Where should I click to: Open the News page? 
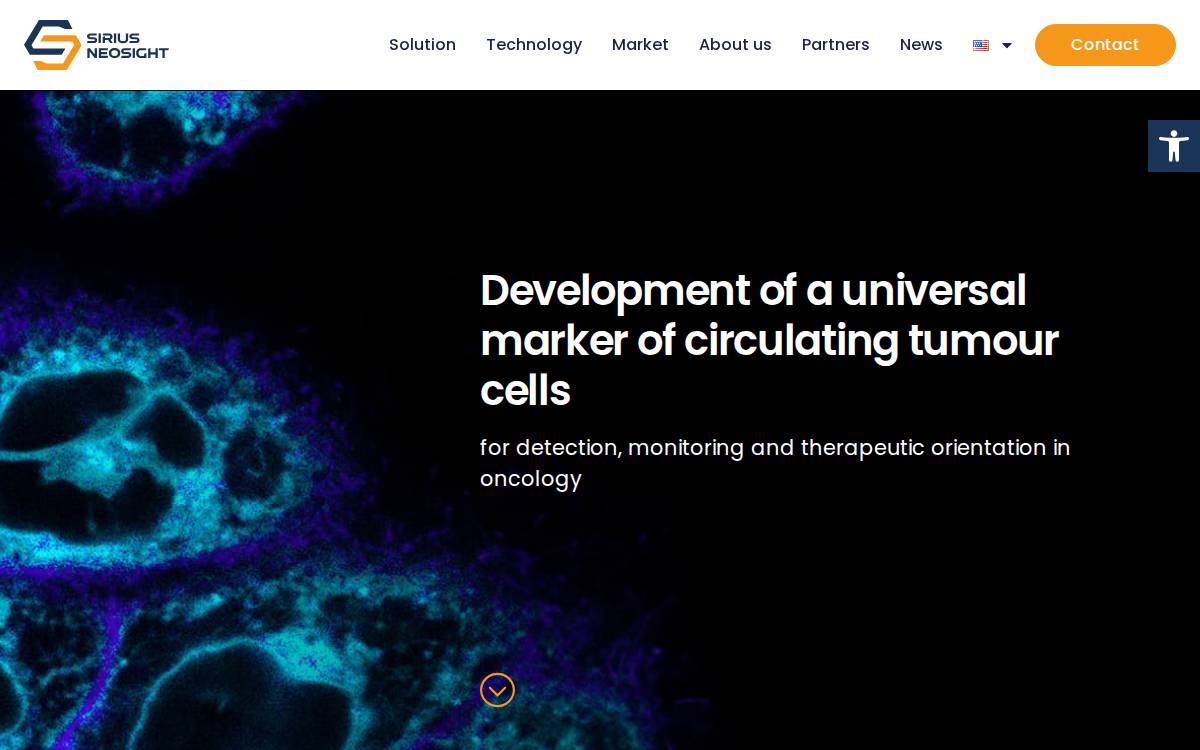tap(921, 45)
